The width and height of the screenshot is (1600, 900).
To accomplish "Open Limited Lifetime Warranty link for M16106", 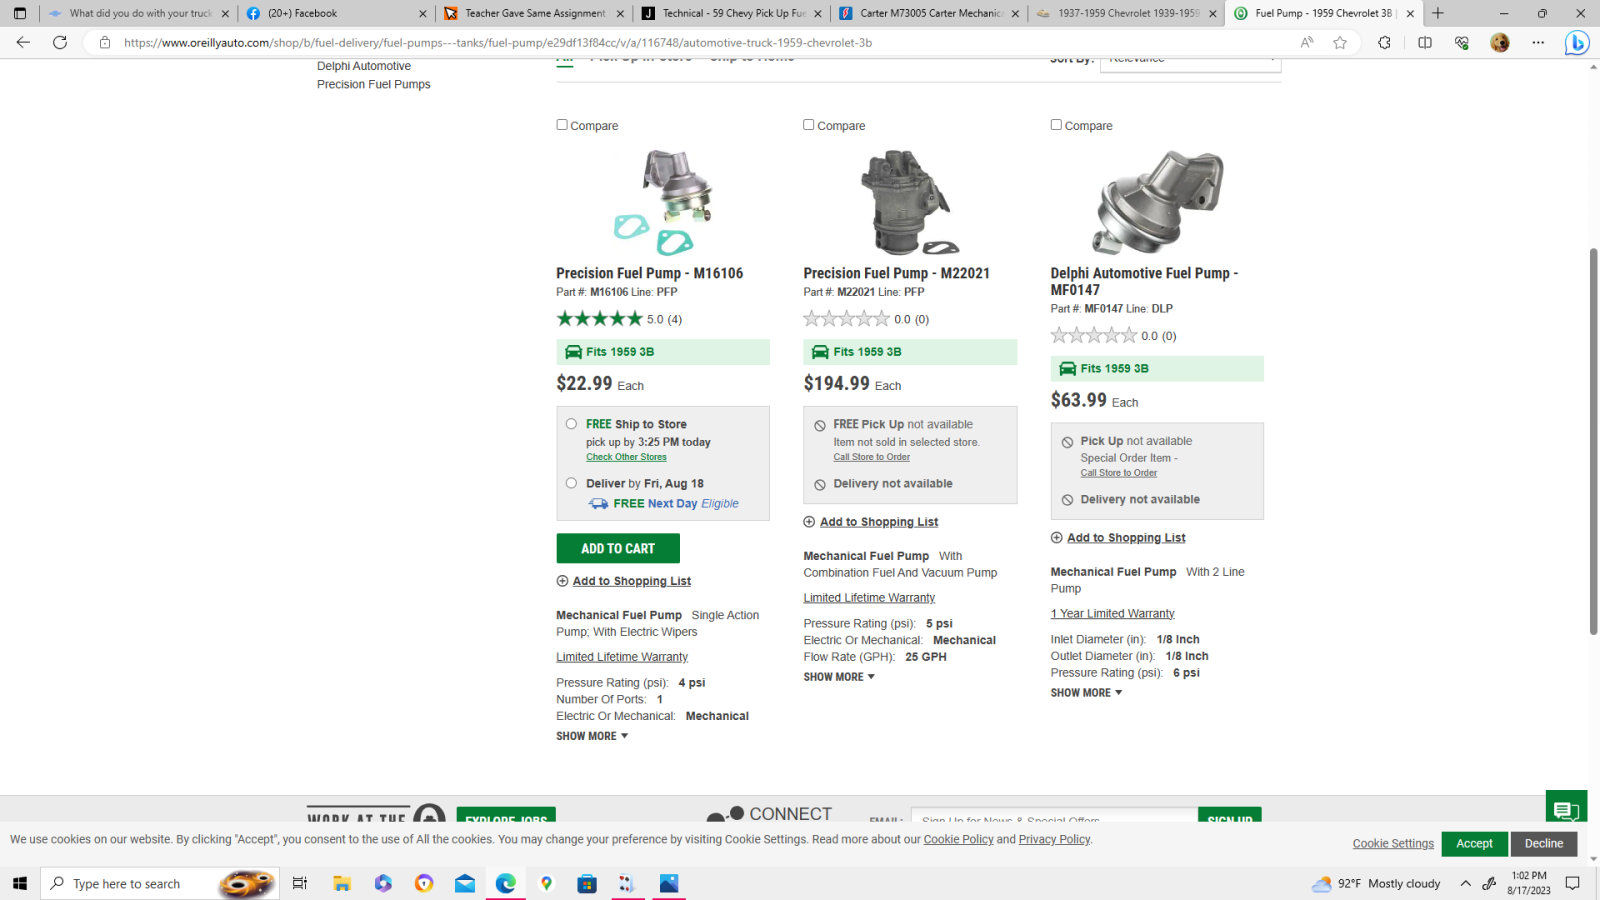I will pyautogui.click(x=622, y=657).
